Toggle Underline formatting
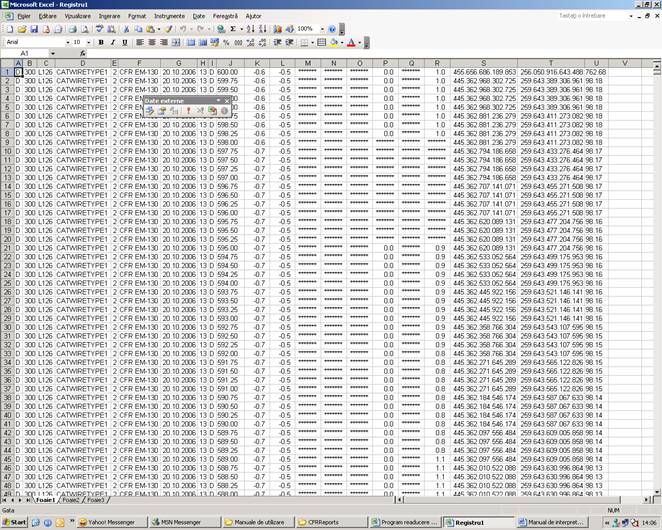Viewport: 662px width, 530px height. (x=125, y=42)
